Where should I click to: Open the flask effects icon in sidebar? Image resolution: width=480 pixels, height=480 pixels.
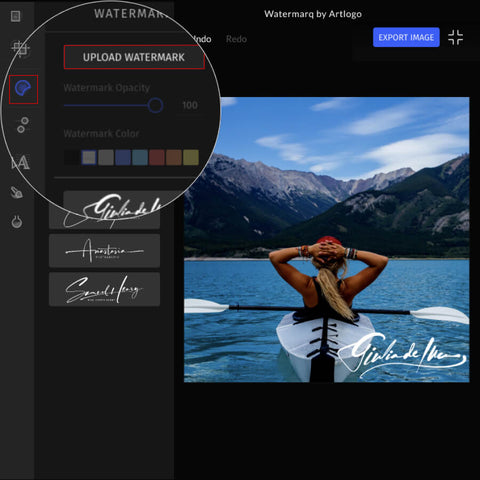pos(17,222)
